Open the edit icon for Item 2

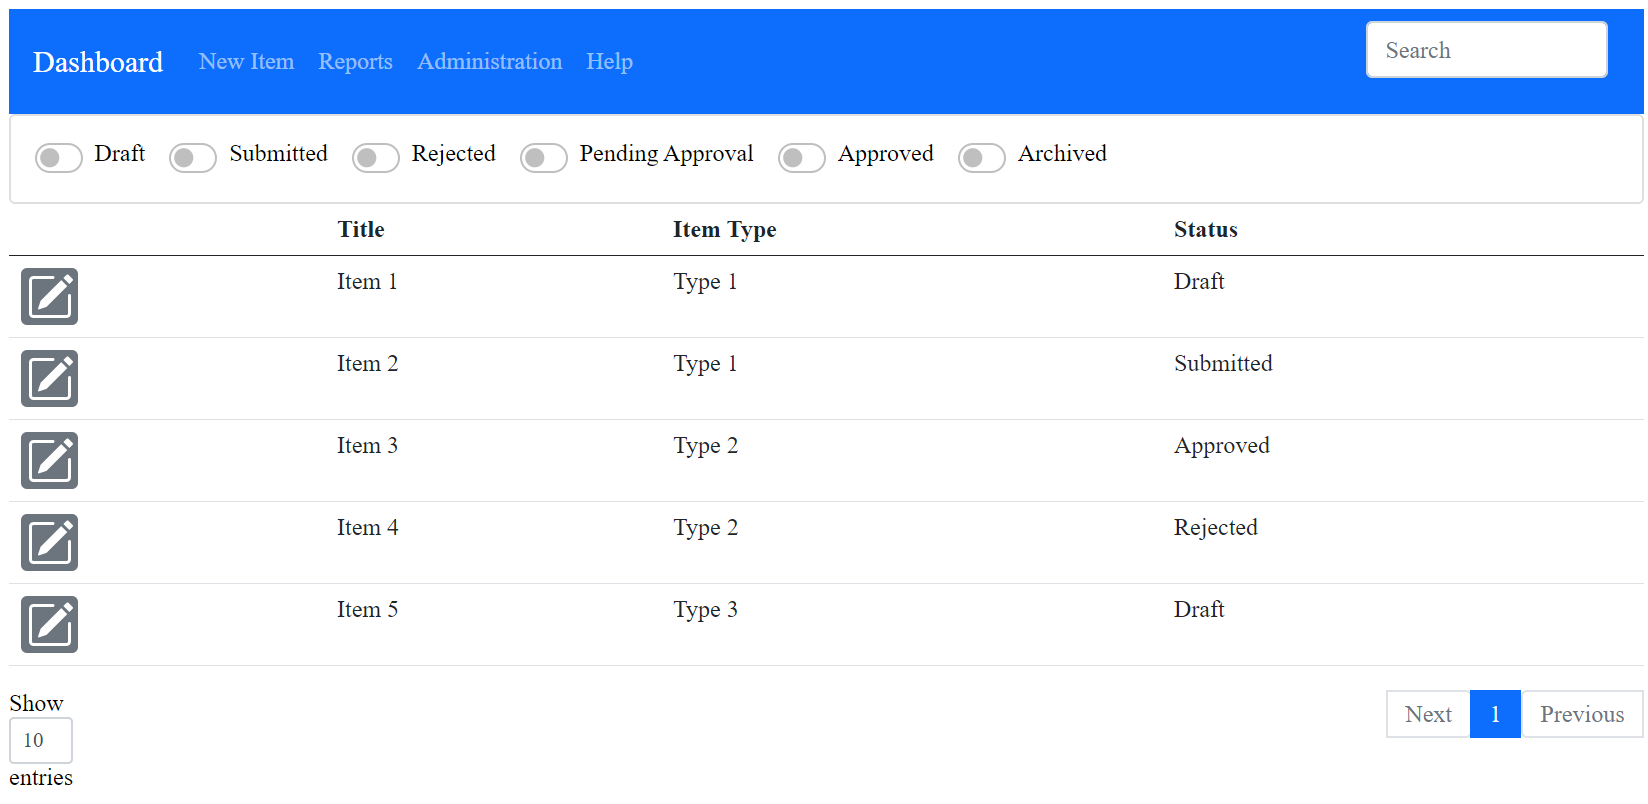click(x=49, y=378)
